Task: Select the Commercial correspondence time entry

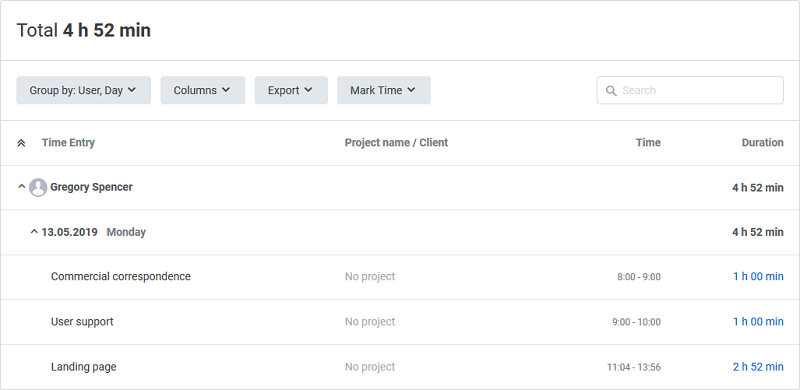Action: (x=121, y=277)
